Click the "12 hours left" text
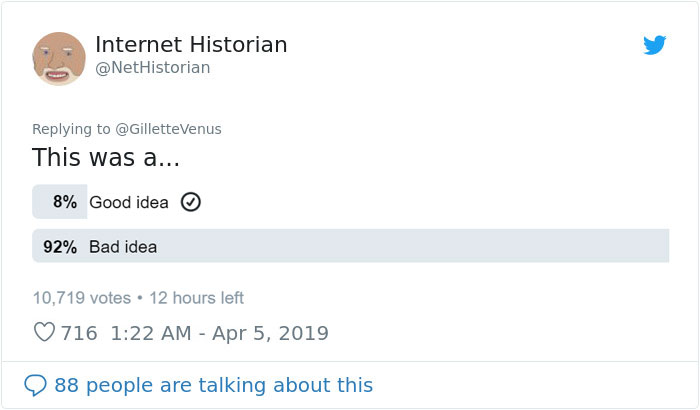This screenshot has width=700, height=410. coord(196,297)
